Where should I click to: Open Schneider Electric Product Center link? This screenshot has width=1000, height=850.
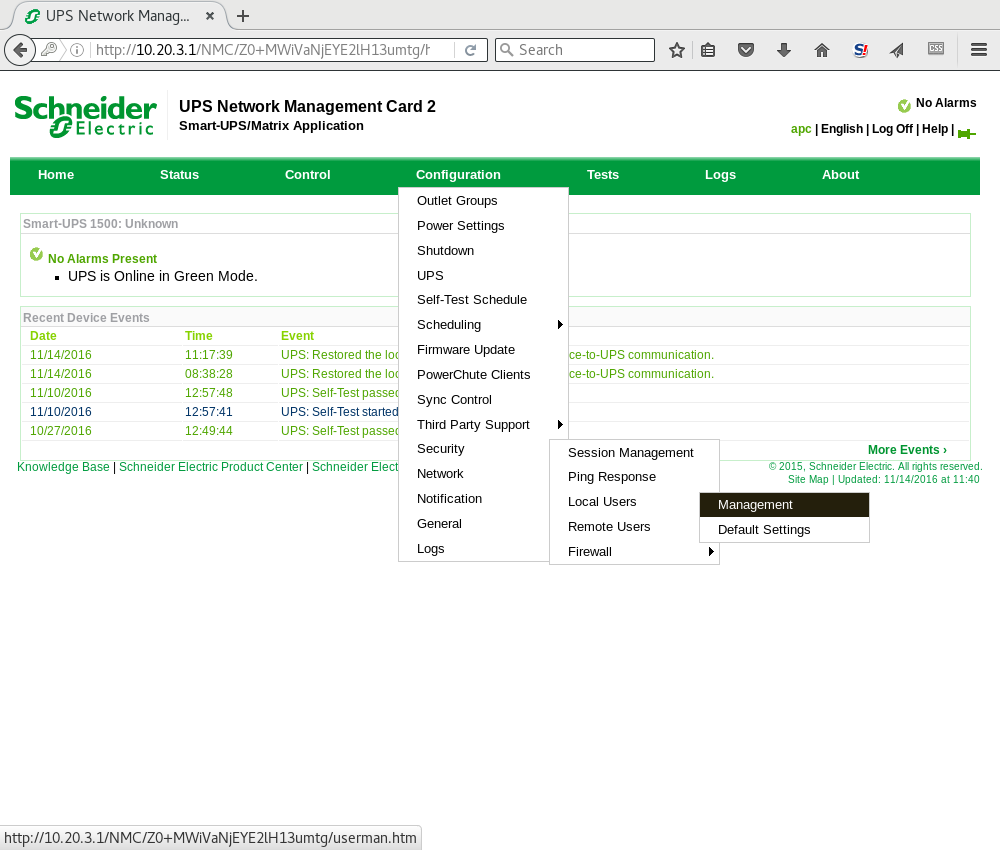pyautogui.click(x=211, y=467)
